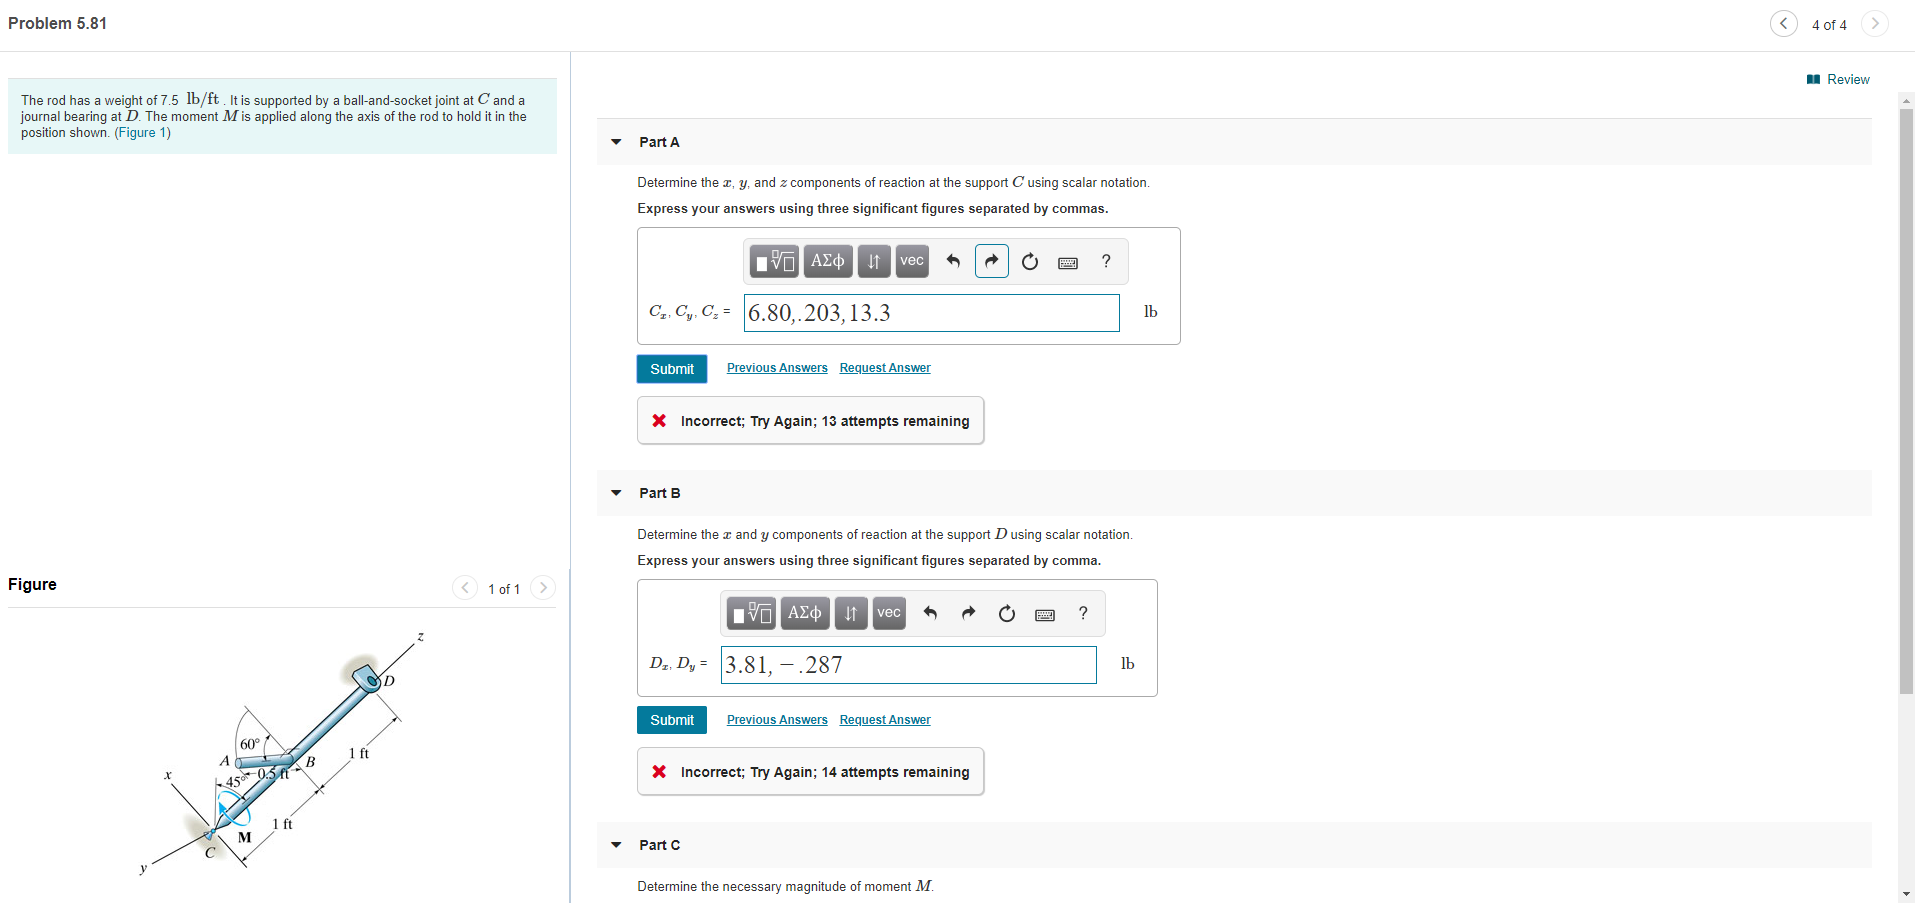Collapse the Part B section

click(616, 493)
